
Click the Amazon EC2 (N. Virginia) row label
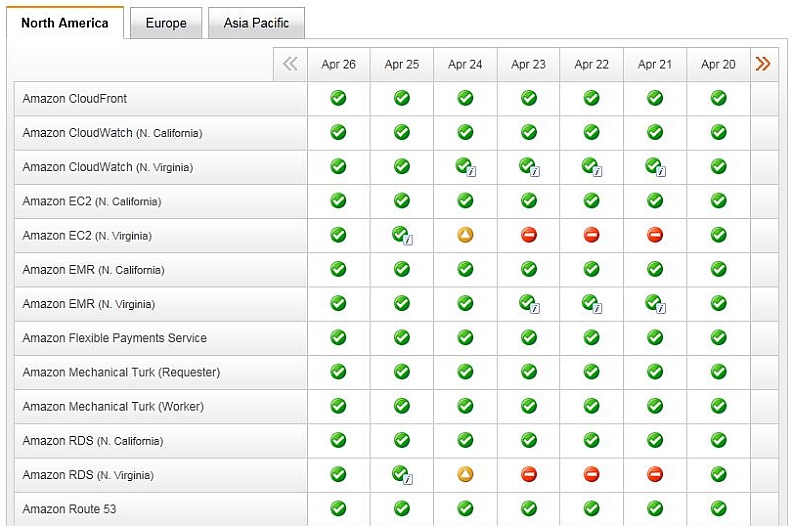click(x=87, y=236)
